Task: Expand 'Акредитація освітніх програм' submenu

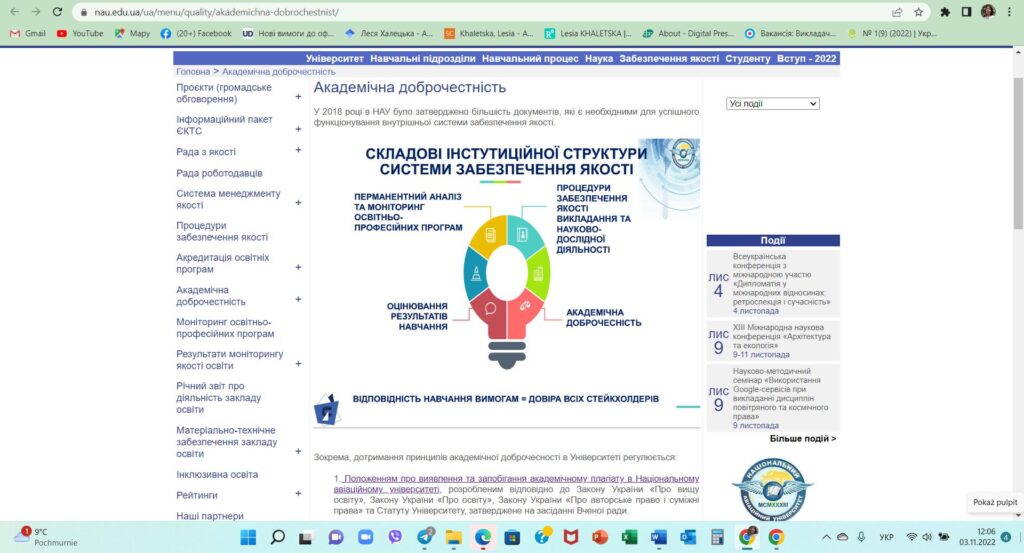Action: 298,268
